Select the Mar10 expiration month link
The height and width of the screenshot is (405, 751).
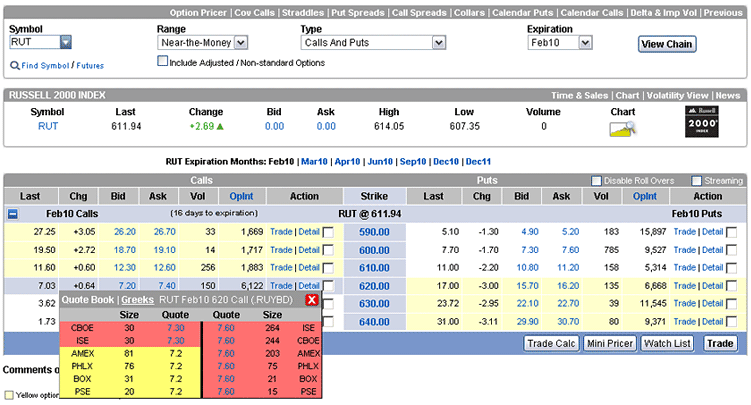[x=314, y=161]
